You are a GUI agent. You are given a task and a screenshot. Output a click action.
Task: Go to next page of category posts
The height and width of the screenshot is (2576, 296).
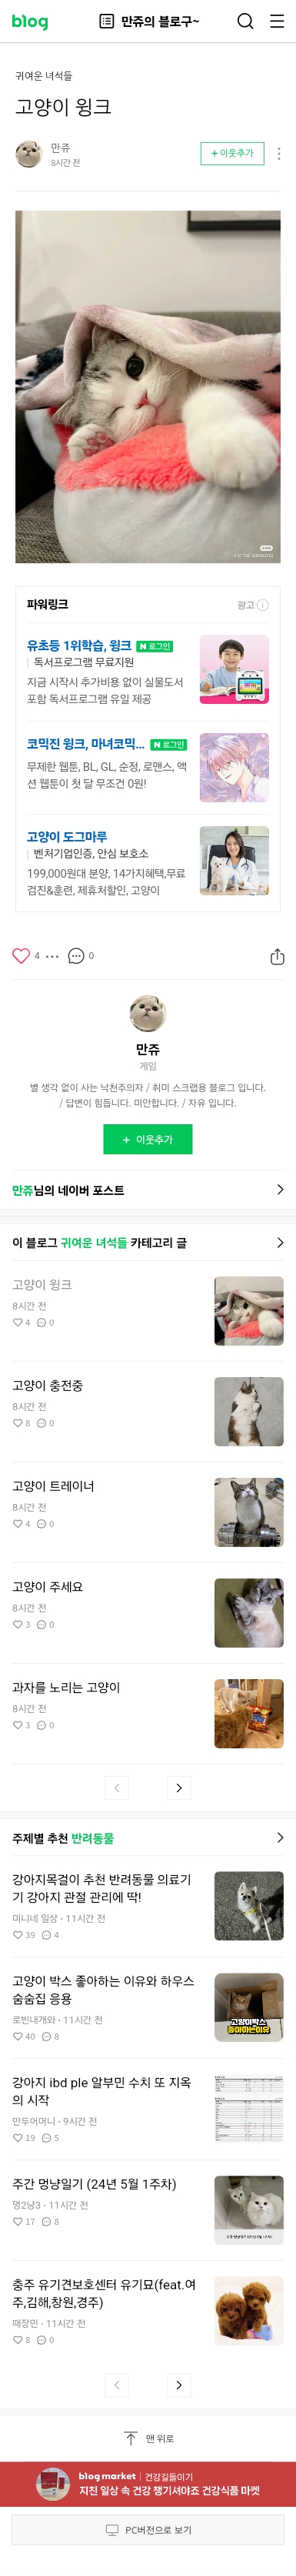(x=179, y=1787)
